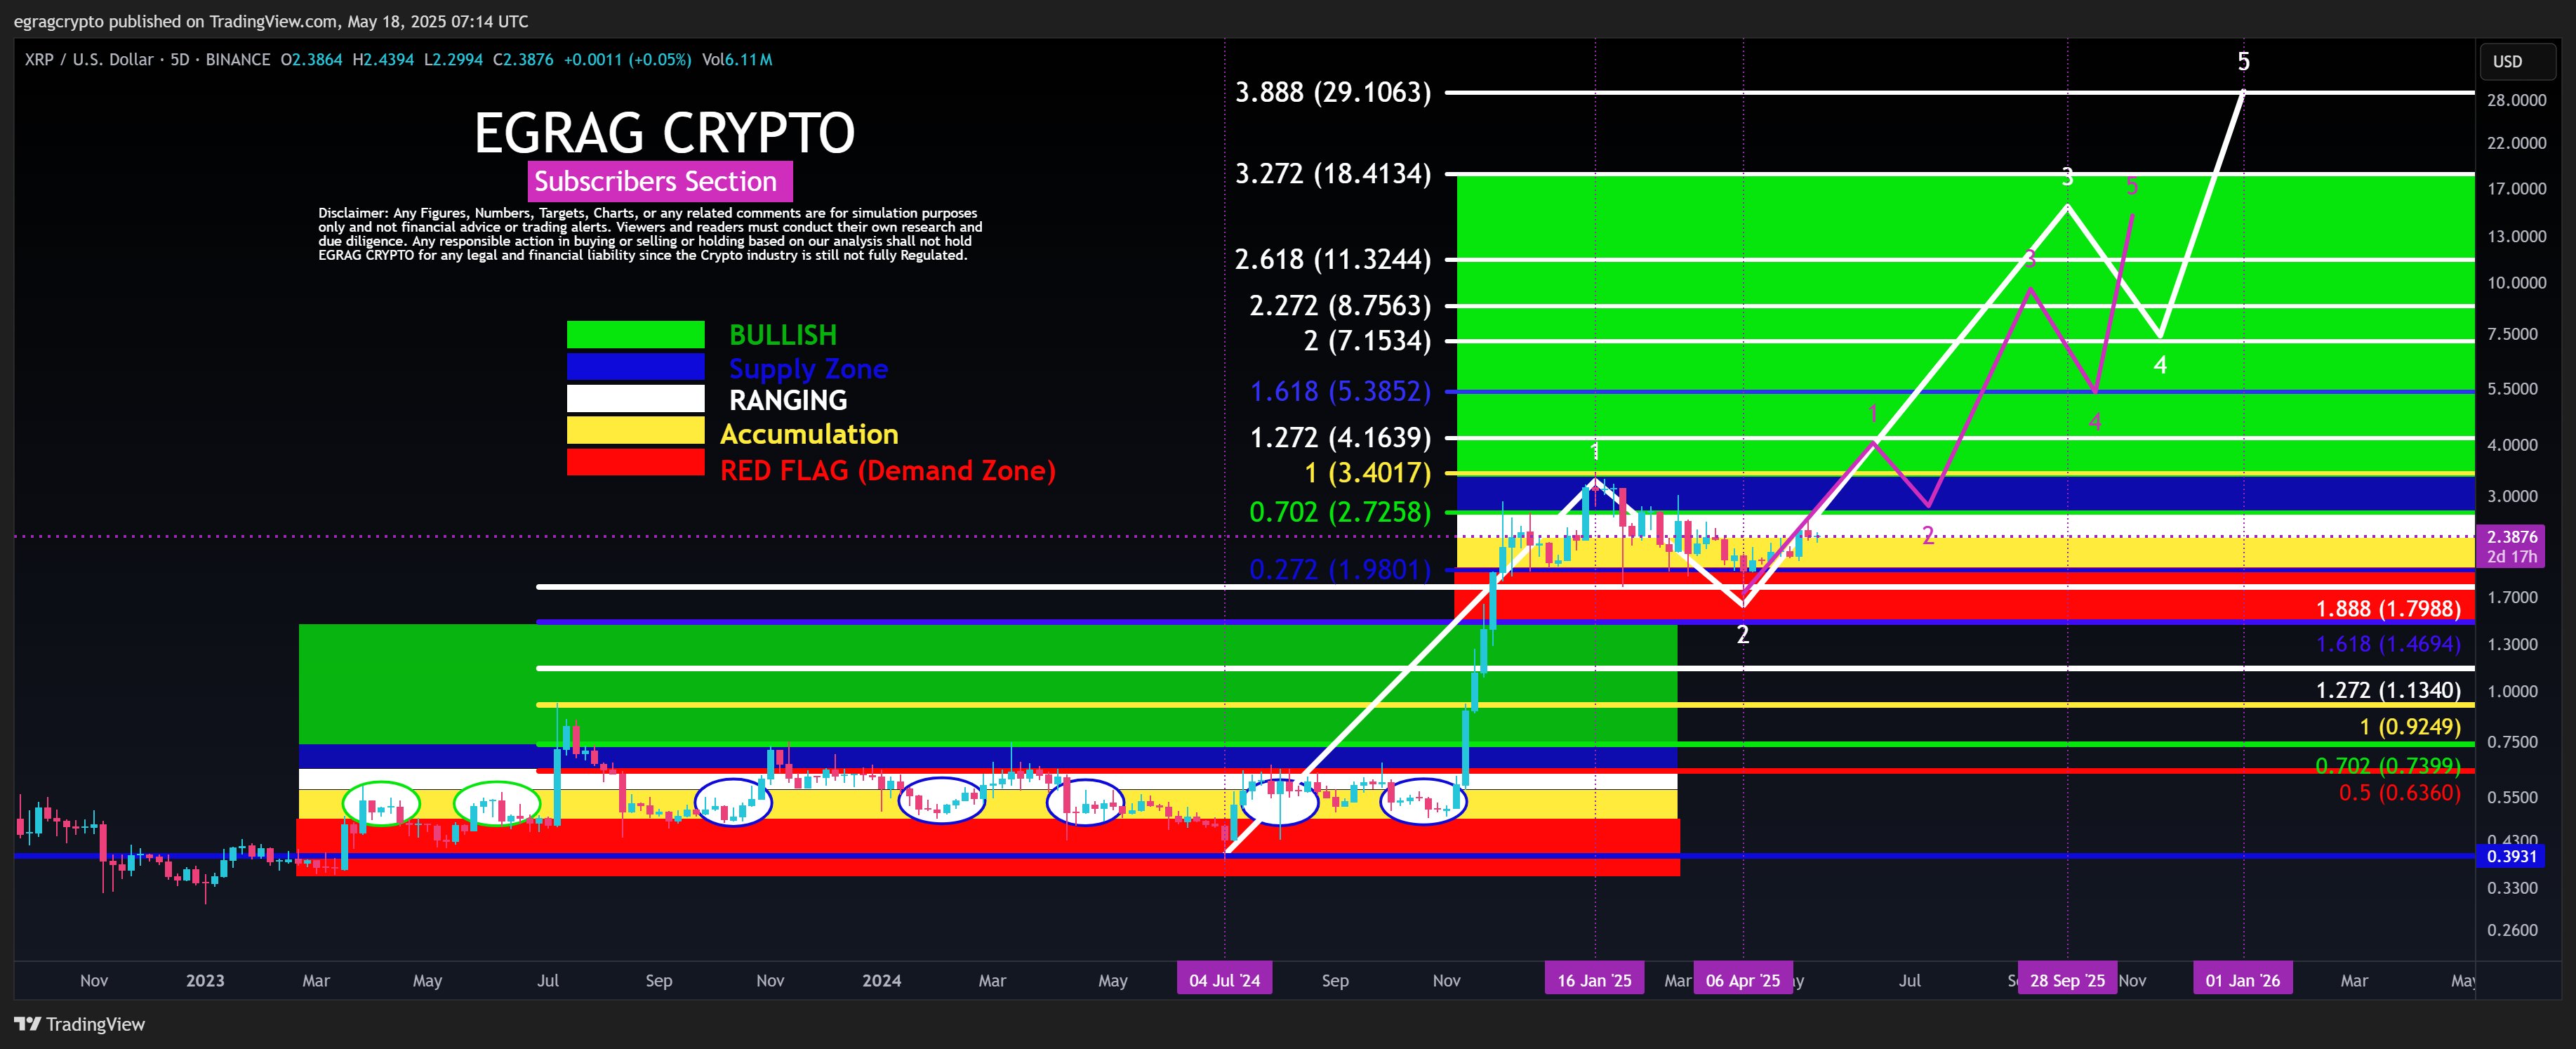Viewport: 2576px width, 1049px height.
Task: Select the 28 Sep '25 date marker
Action: [2067, 980]
